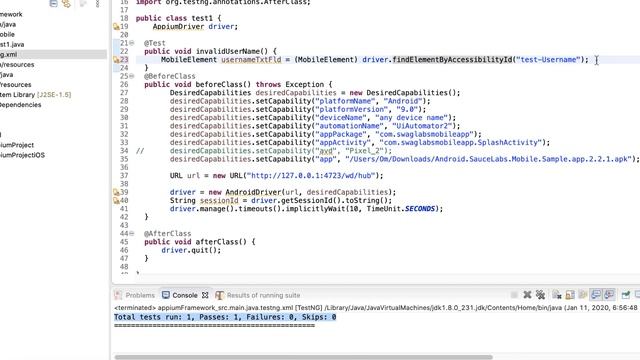Click Remove Launch single X icon
The image size is (640, 360).
pos(527,295)
